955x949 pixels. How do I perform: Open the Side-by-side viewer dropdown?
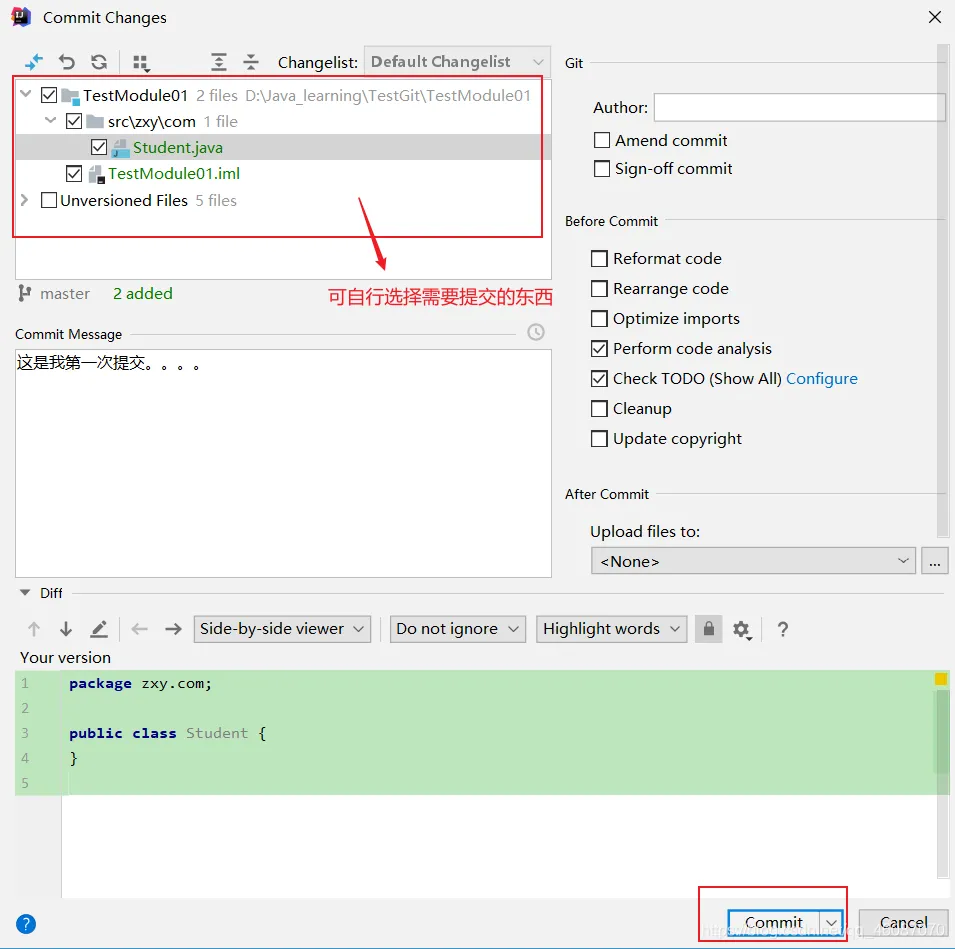click(x=282, y=629)
